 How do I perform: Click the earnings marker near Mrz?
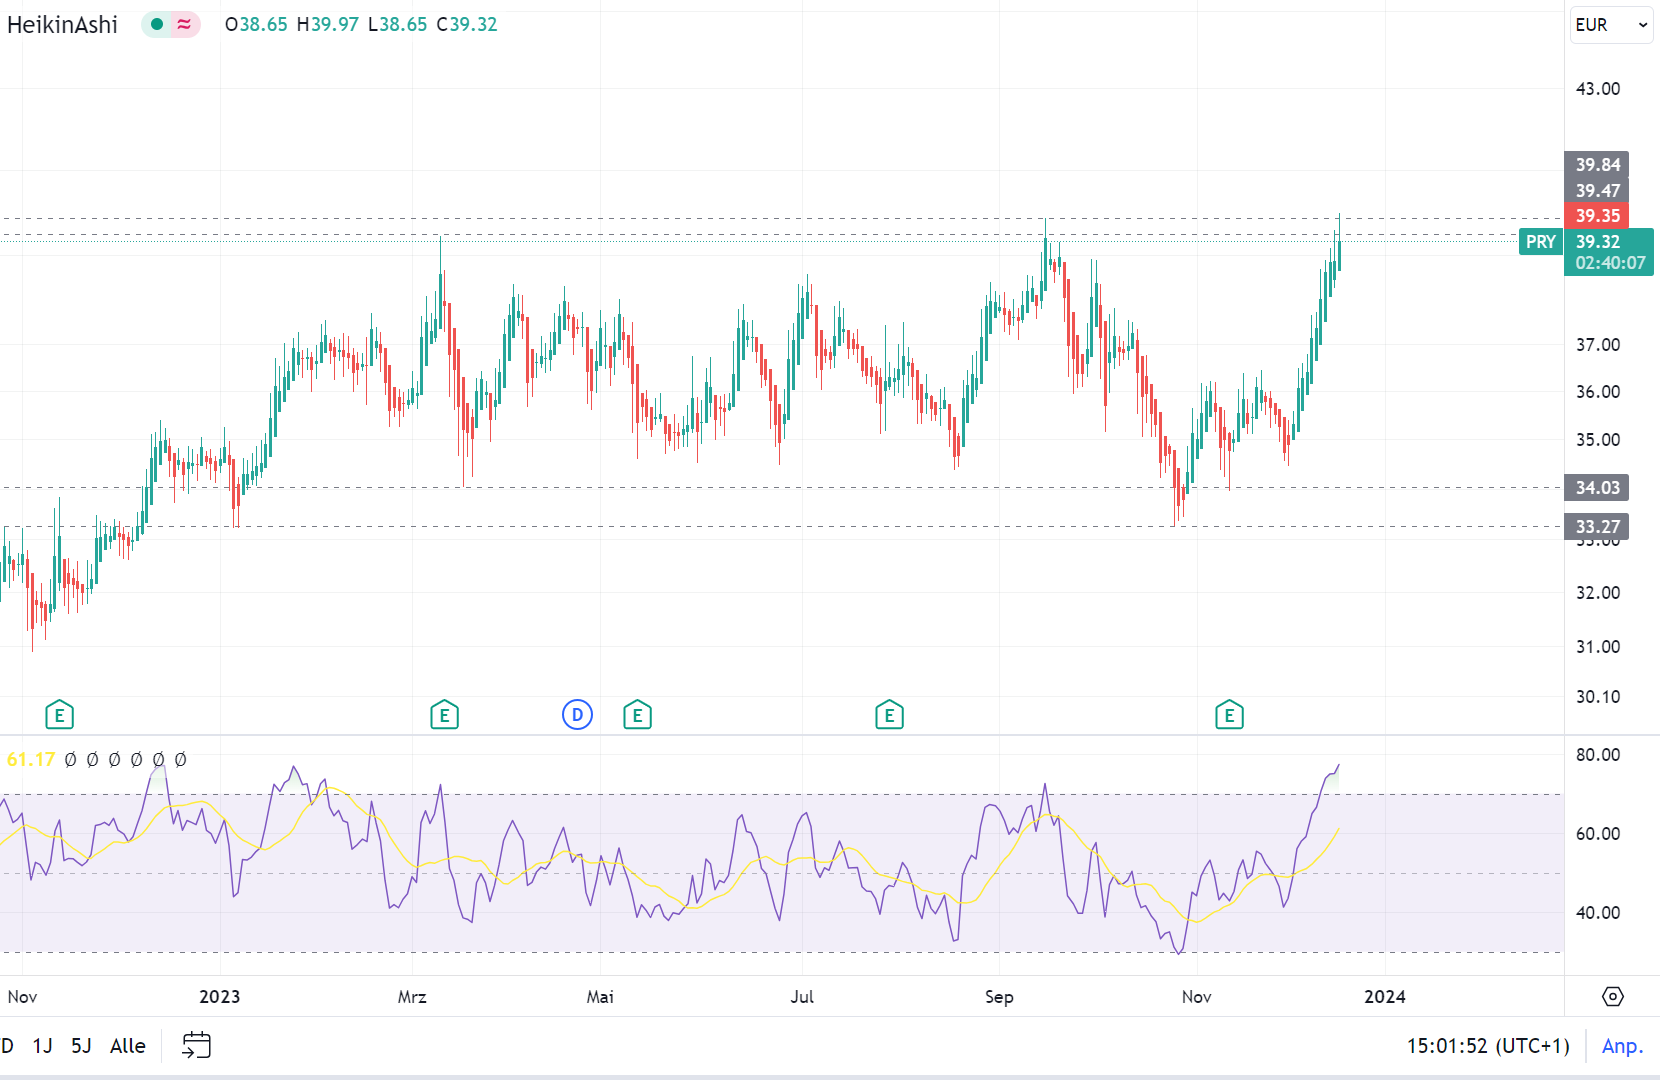pyautogui.click(x=444, y=715)
